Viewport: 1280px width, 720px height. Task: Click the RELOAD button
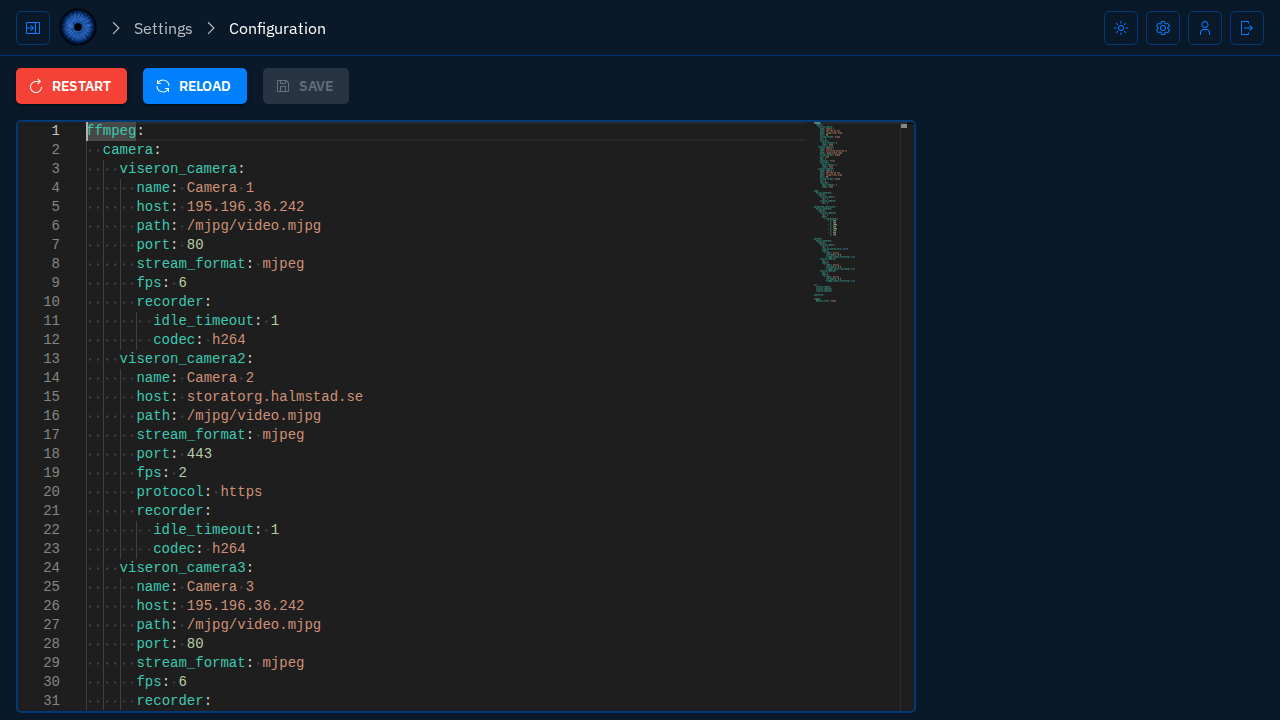195,86
